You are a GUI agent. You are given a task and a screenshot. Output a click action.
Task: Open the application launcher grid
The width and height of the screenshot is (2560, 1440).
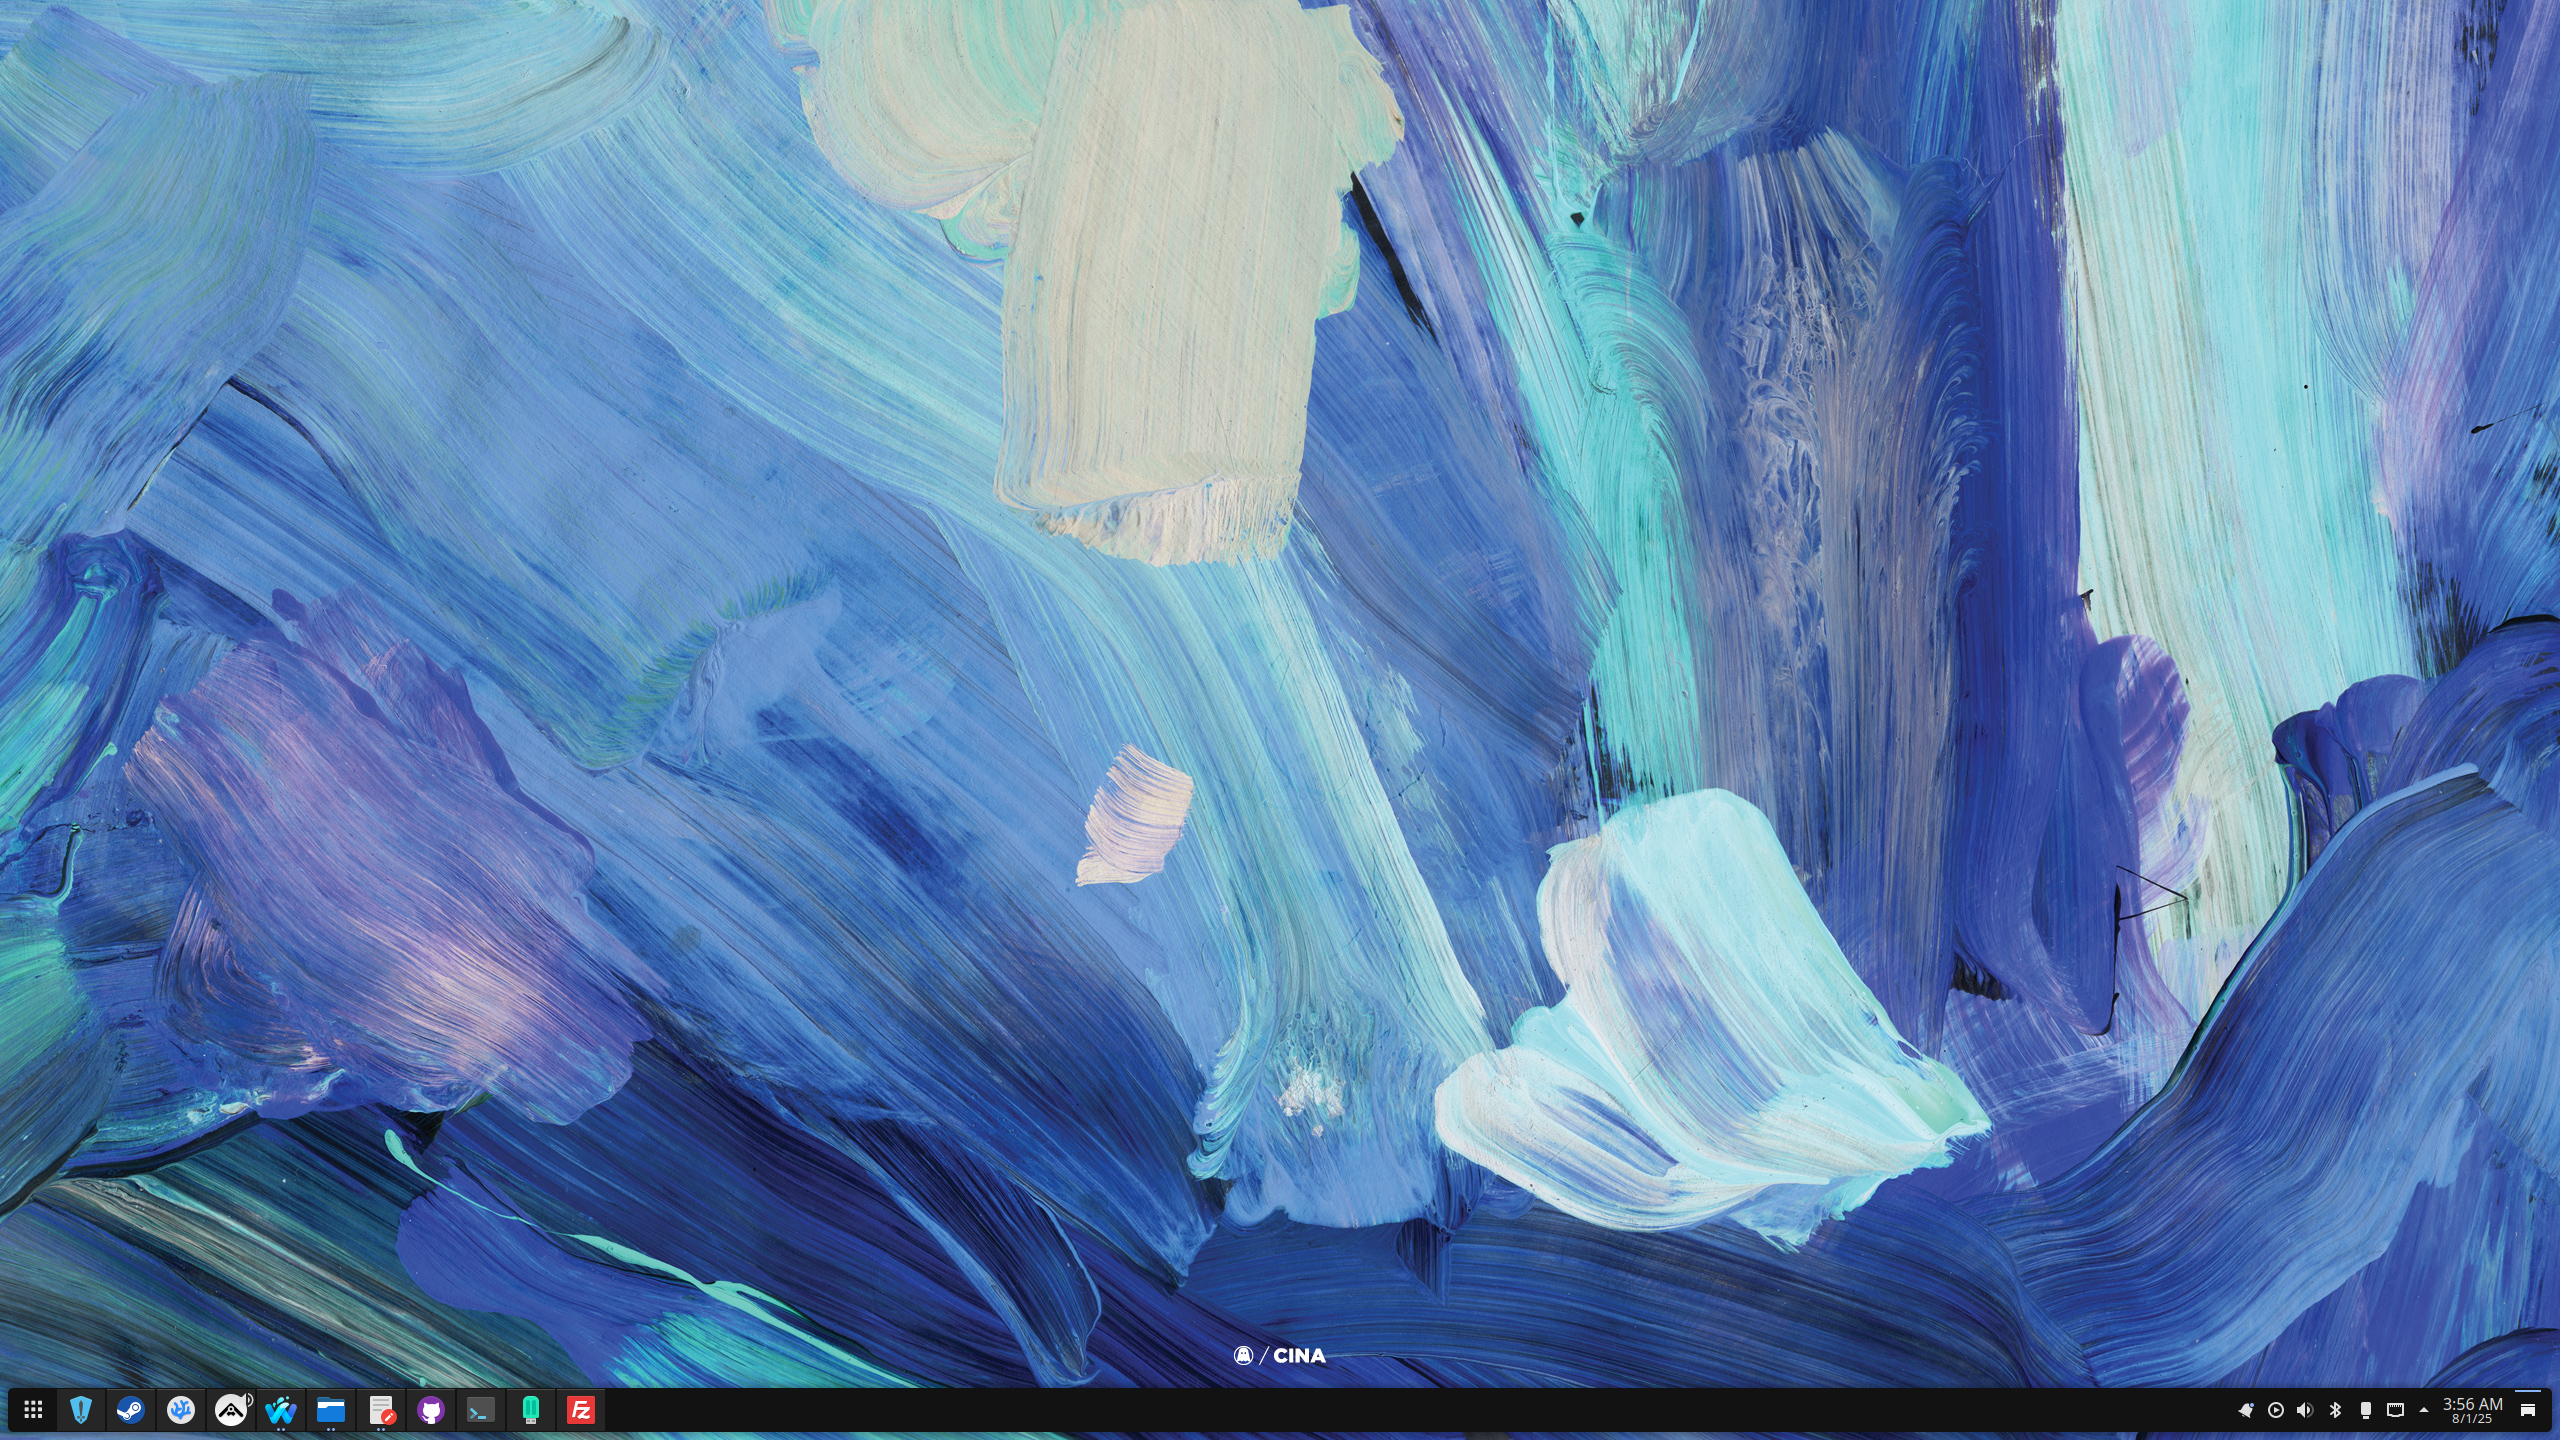click(x=32, y=1410)
